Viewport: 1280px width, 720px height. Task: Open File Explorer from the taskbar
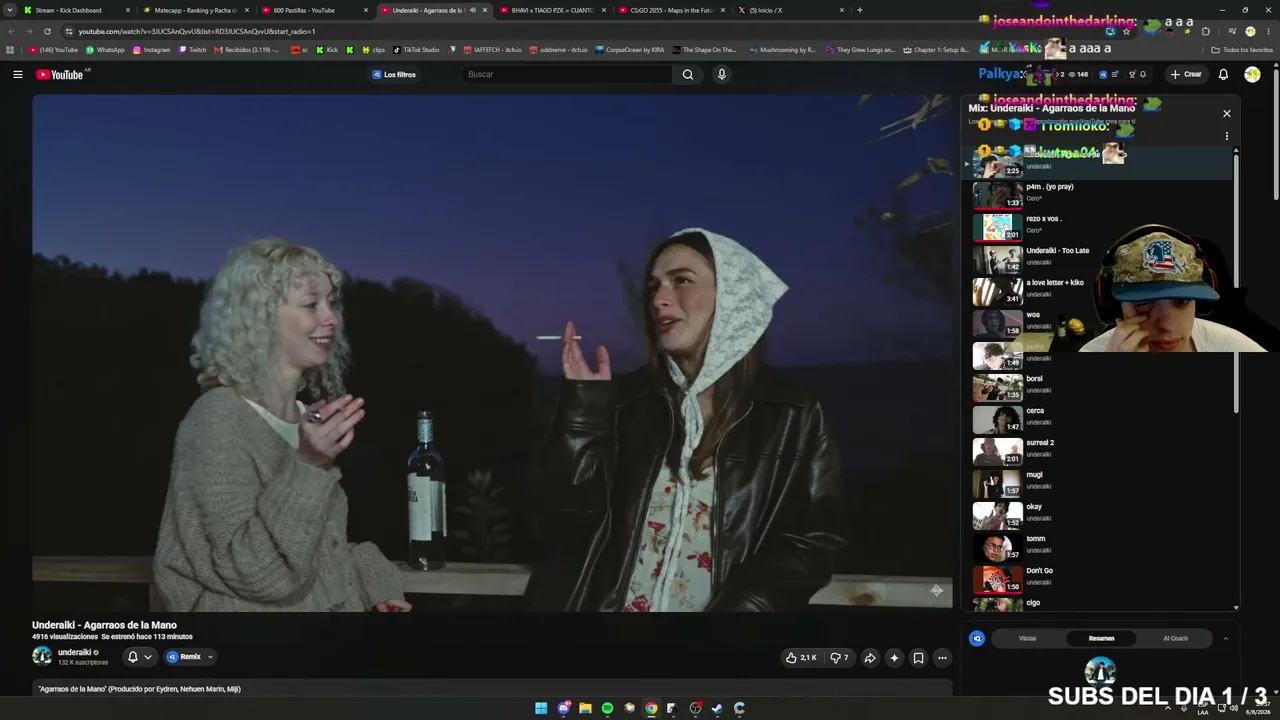point(585,708)
